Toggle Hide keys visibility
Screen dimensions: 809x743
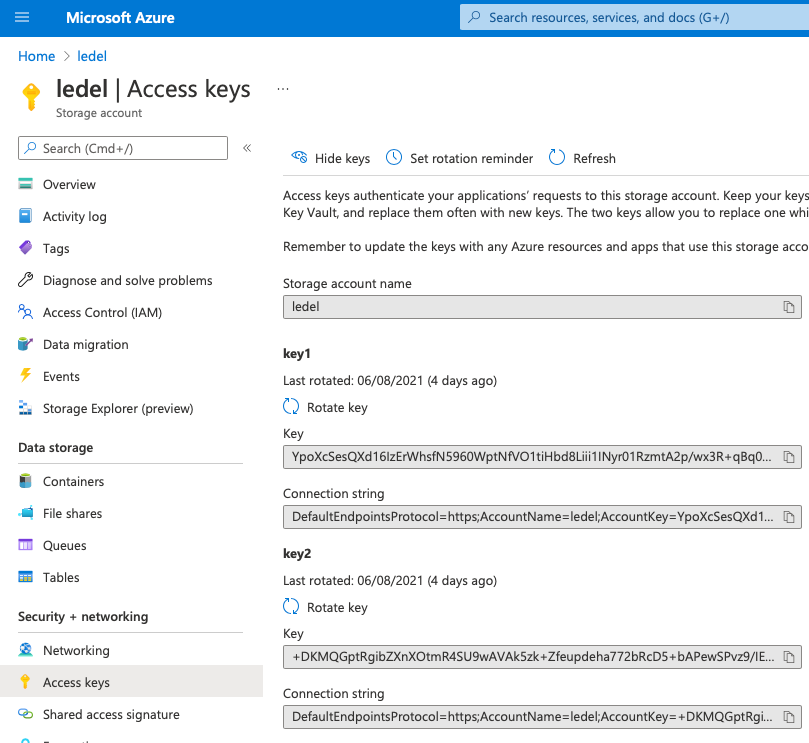pyautogui.click(x=330, y=158)
